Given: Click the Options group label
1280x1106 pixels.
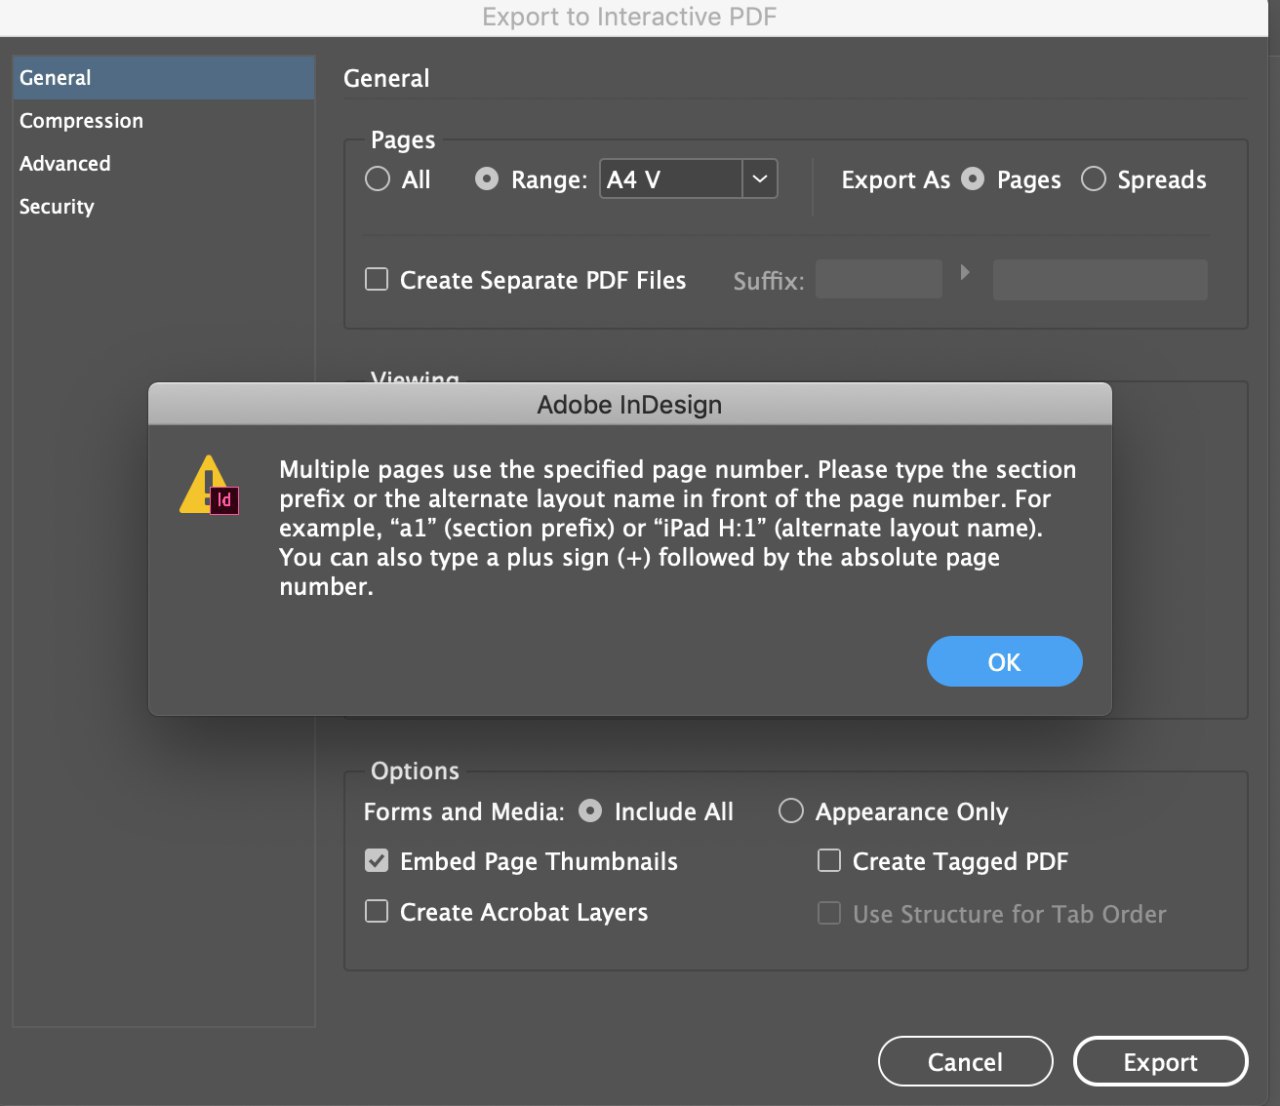Looking at the screenshot, I should pos(415,771).
